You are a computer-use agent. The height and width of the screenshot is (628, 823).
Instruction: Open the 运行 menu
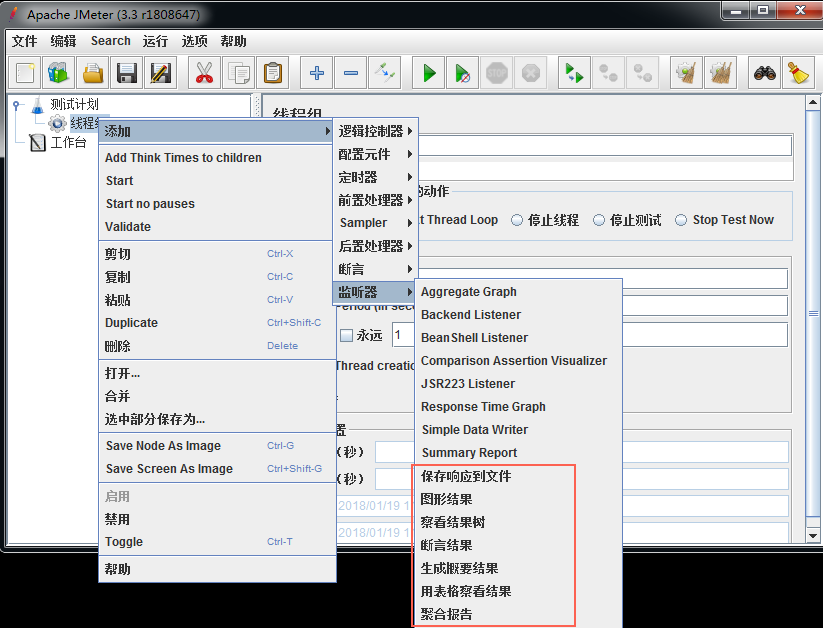pos(155,41)
